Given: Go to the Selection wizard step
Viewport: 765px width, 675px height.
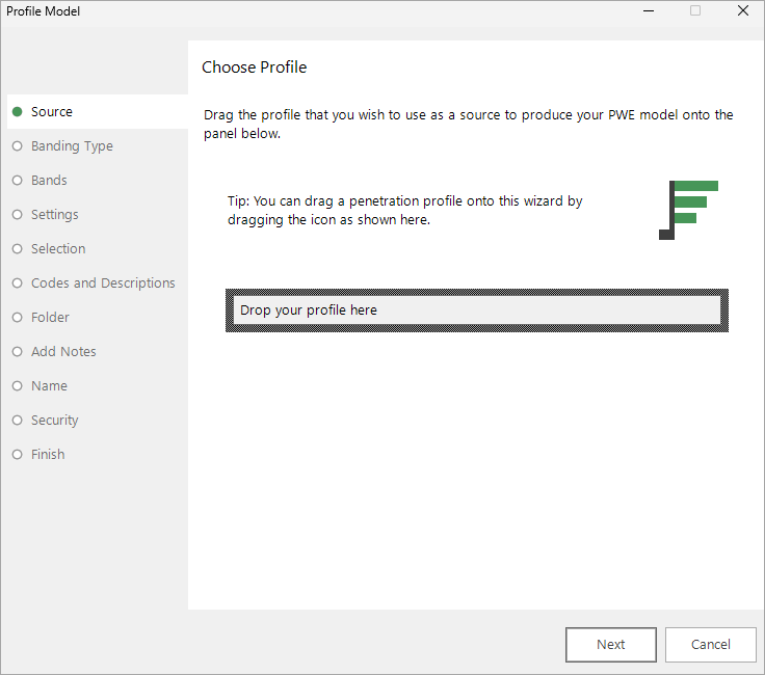Looking at the screenshot, I should click(58, 249).
